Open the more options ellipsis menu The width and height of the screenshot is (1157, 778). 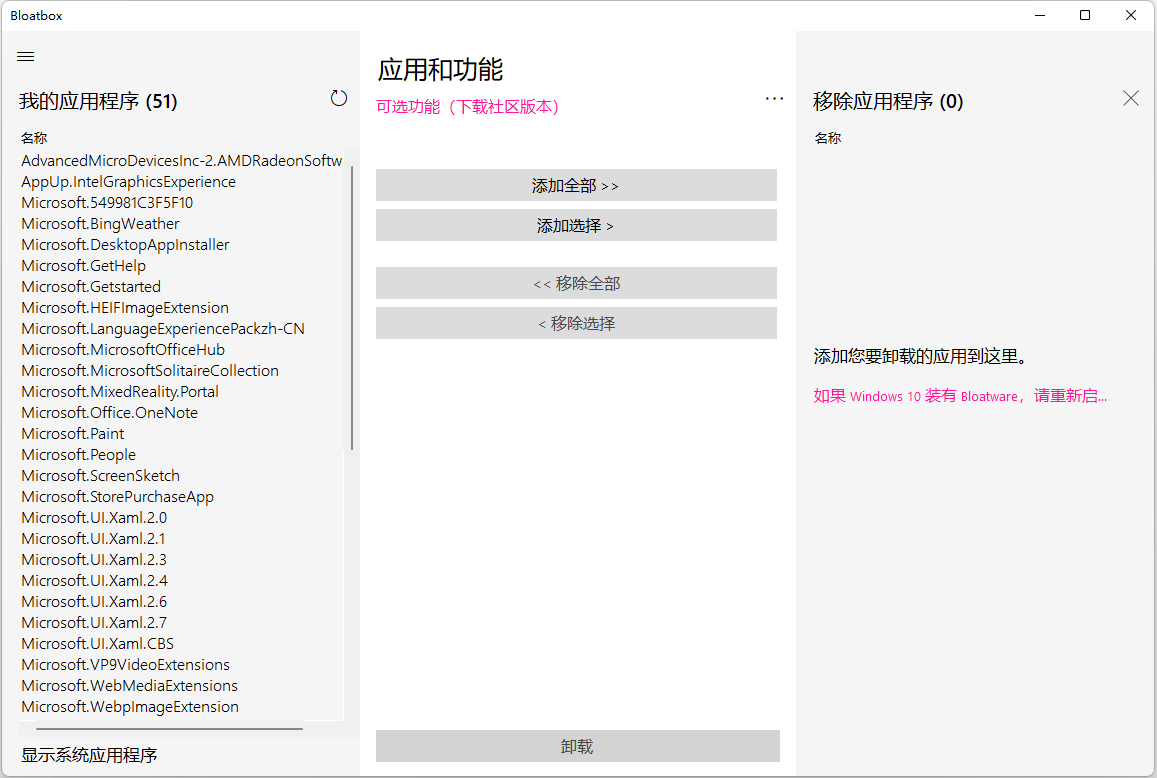pos(774,98)
